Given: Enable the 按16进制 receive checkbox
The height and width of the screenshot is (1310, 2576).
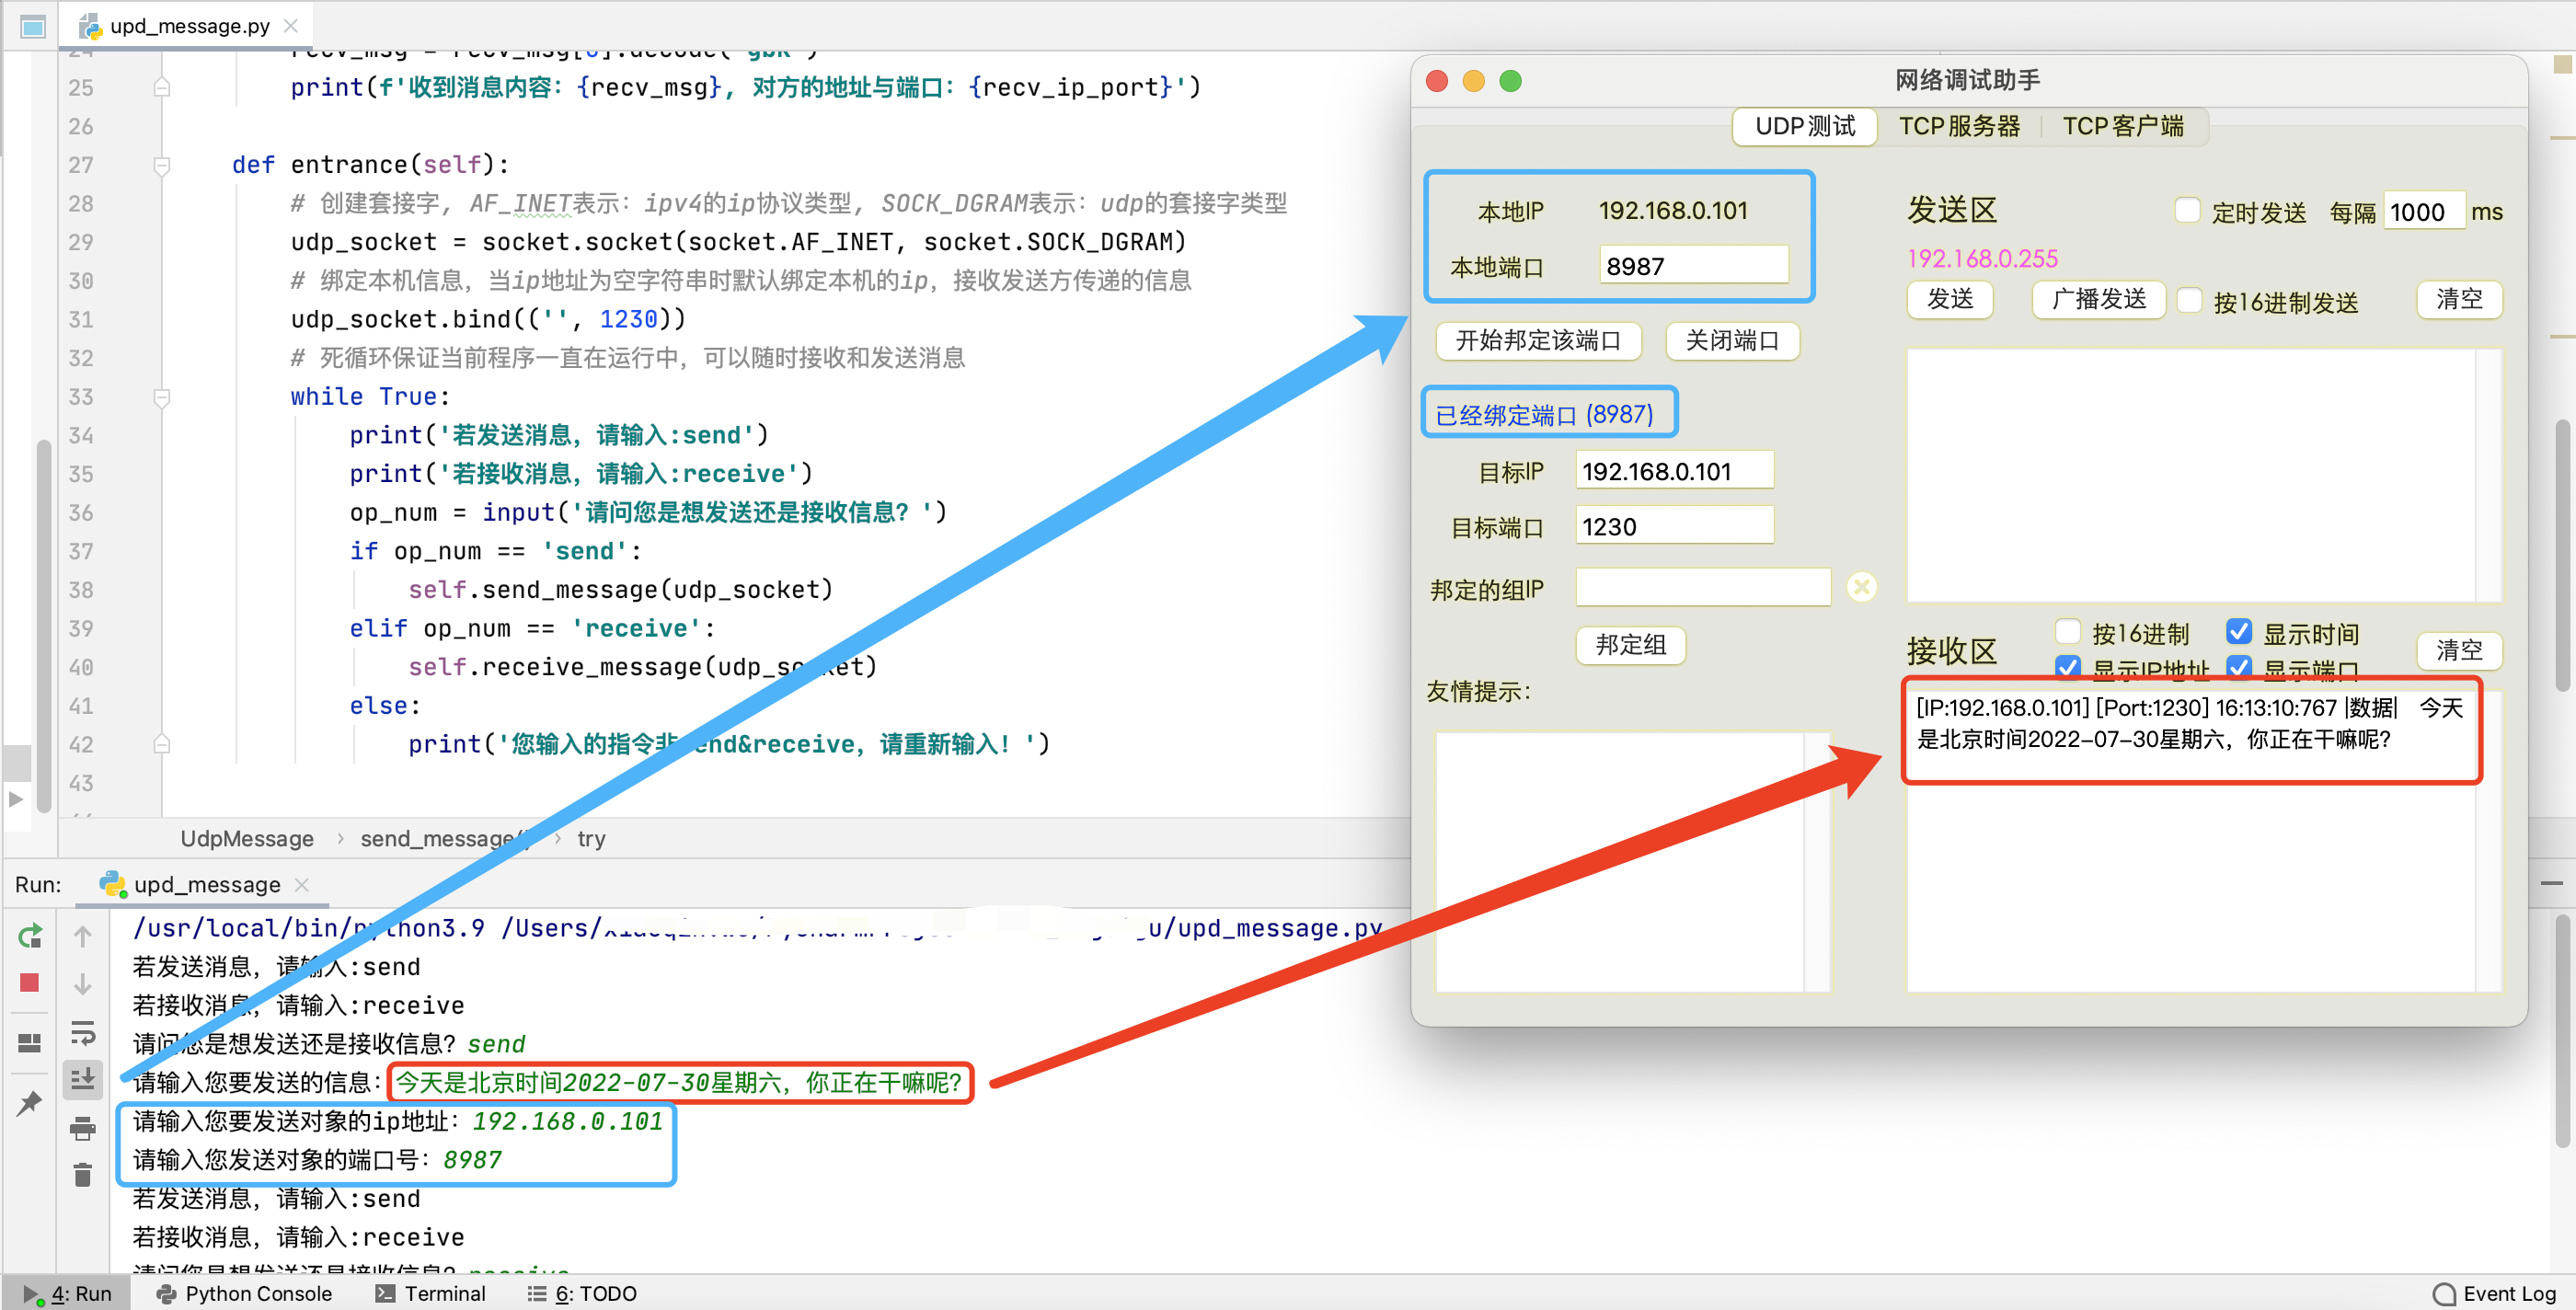Looking at the screenshot, I should (x=2068, y=632).
